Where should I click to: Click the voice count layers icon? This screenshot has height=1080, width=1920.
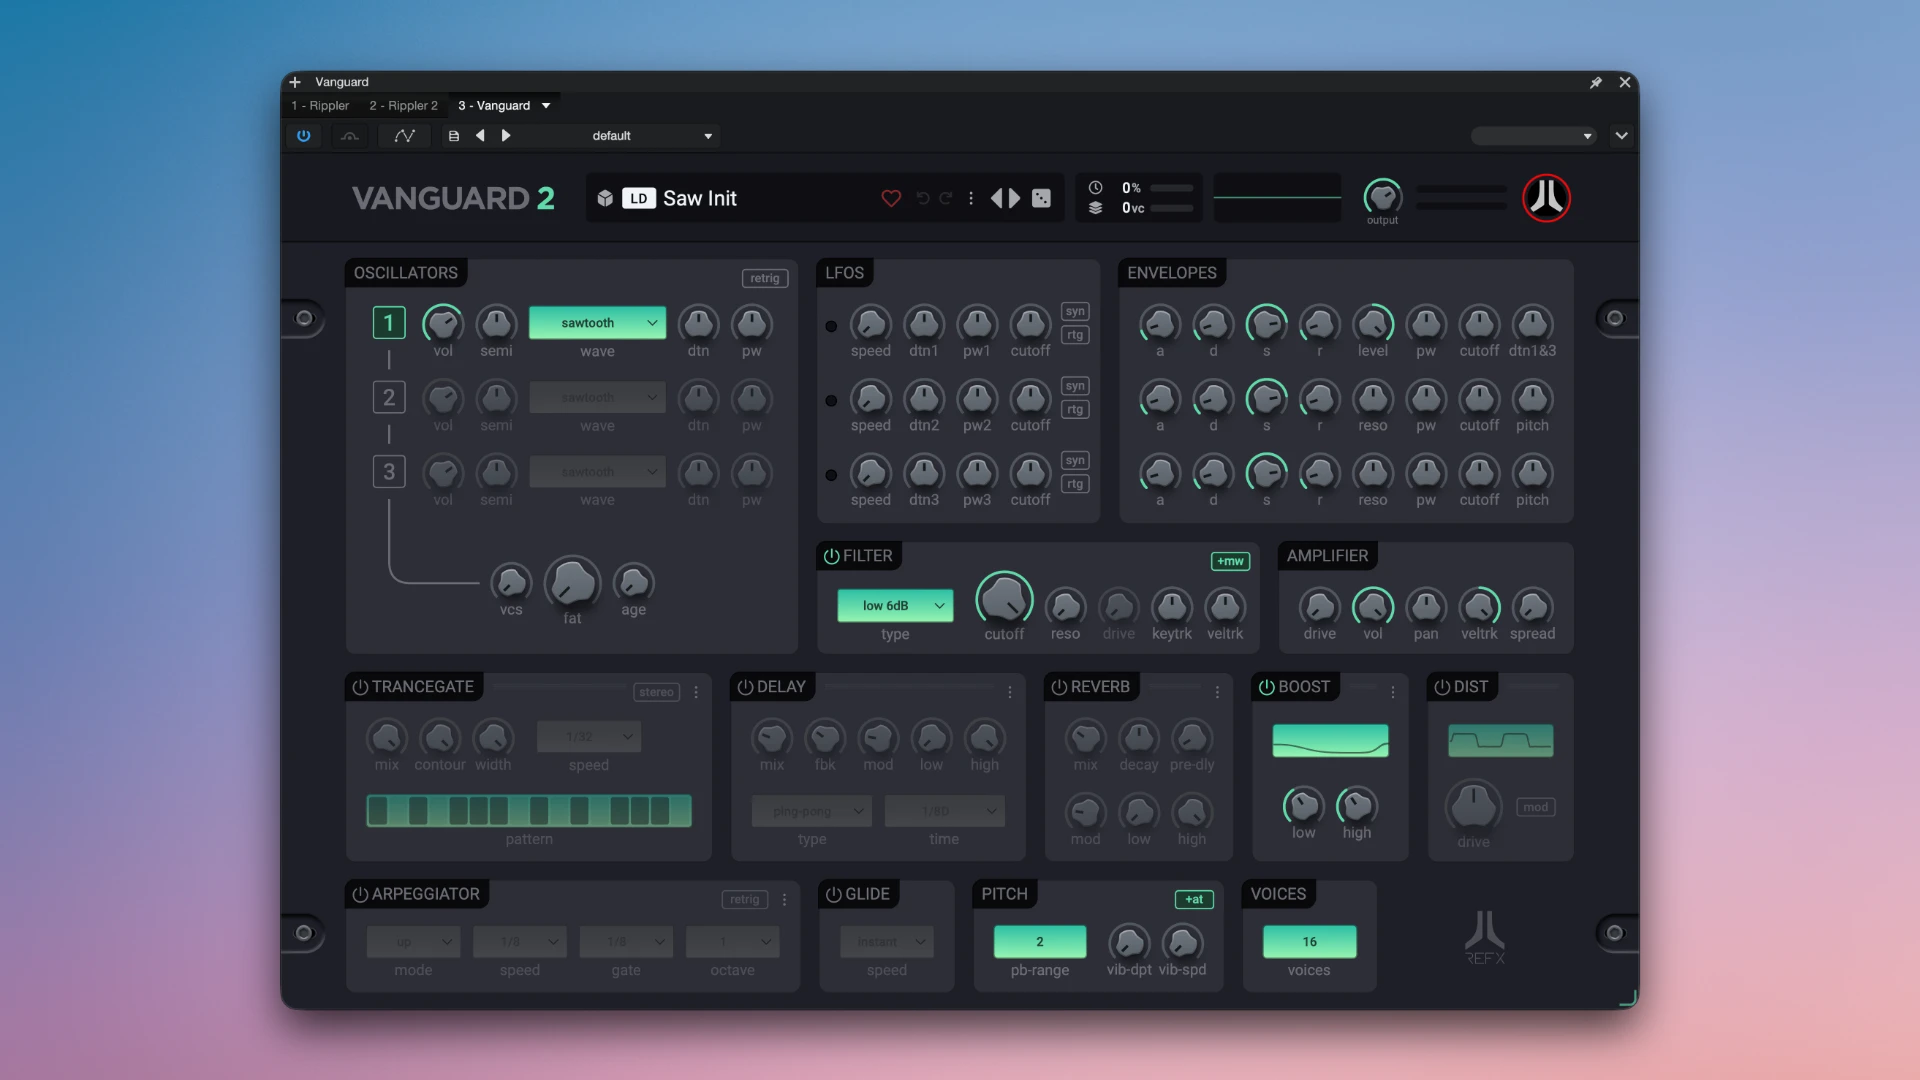click(x=1096, y=208)
